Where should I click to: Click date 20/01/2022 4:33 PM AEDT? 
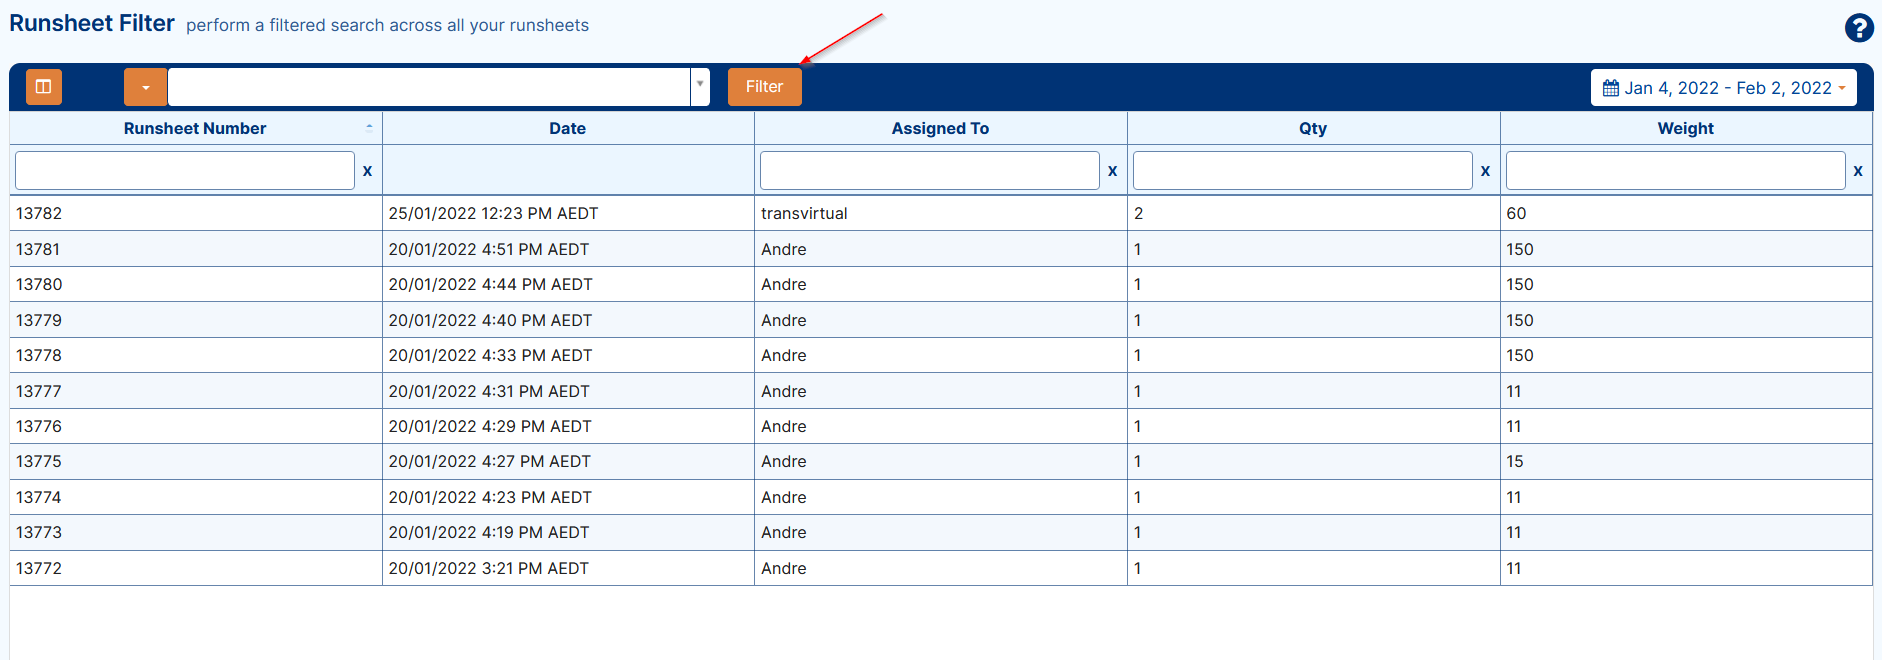tap(490, 355)
